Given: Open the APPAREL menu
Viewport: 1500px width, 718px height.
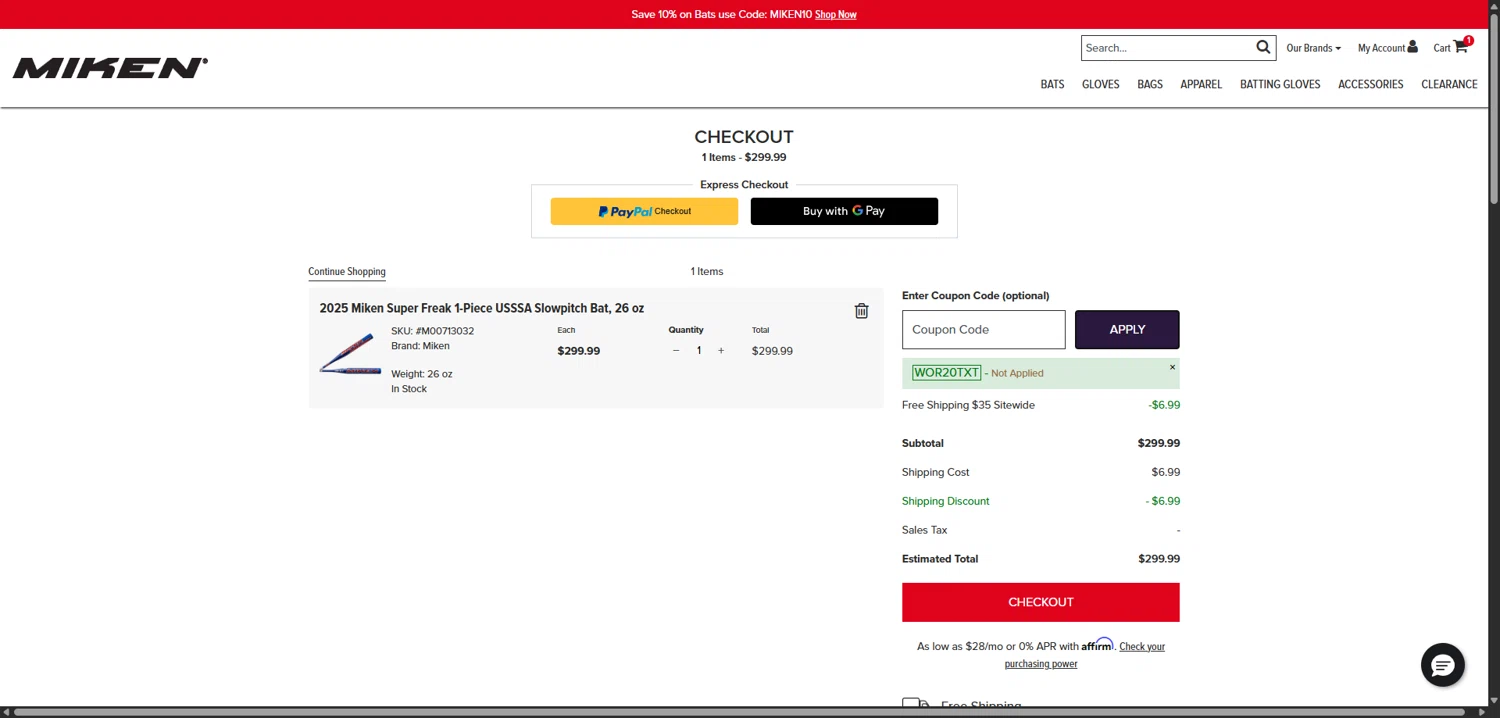Looking at the screenshot, I should click(x=1201, y=84).
